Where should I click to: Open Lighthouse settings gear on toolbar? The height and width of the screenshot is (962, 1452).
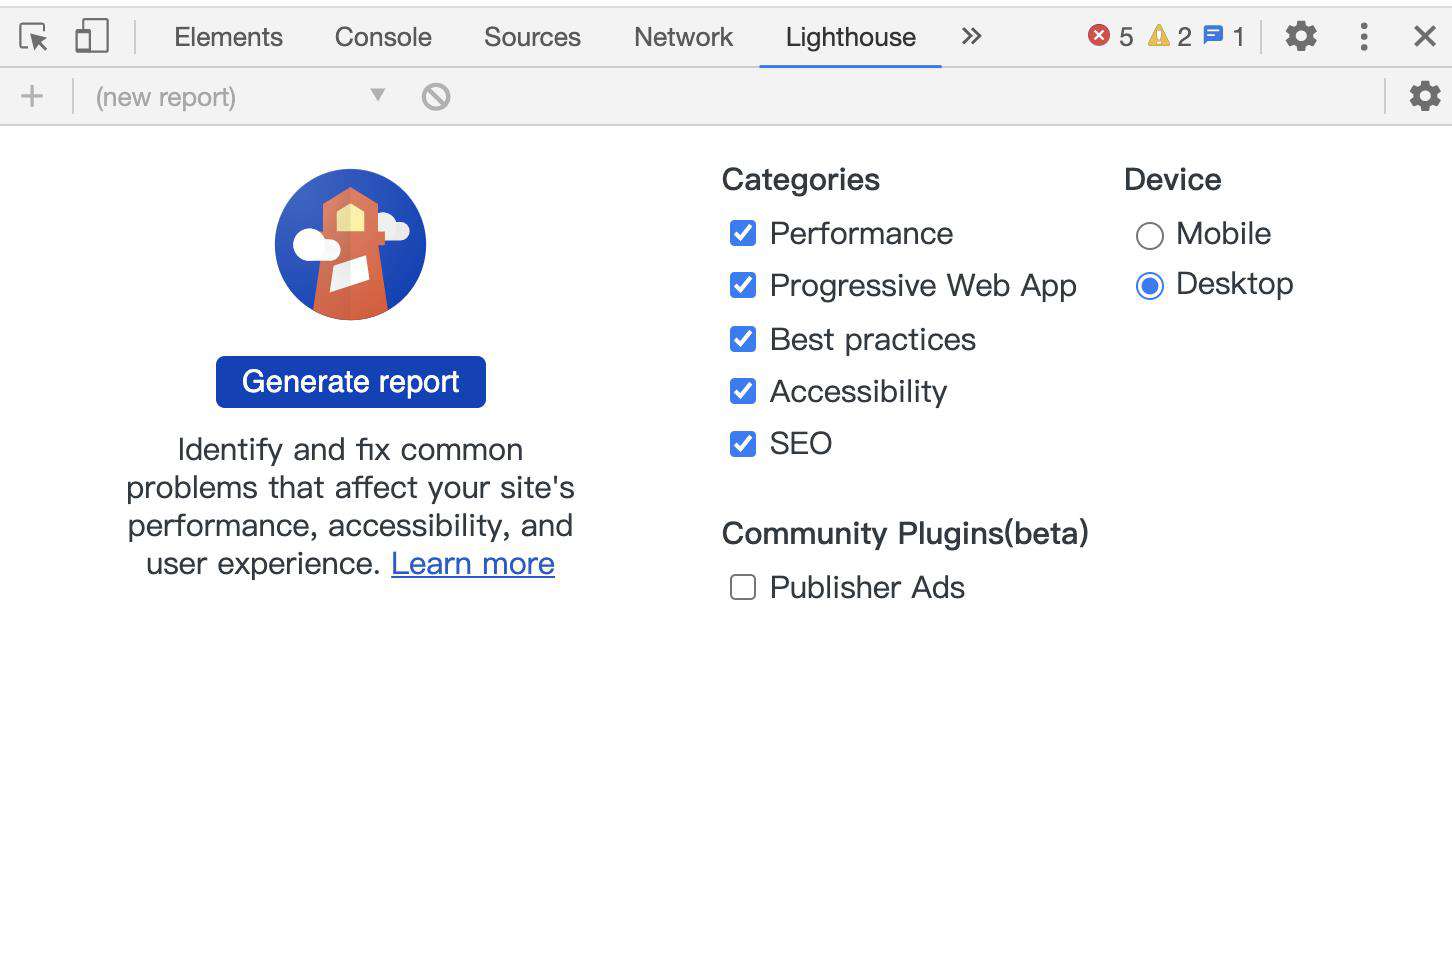1425,96
